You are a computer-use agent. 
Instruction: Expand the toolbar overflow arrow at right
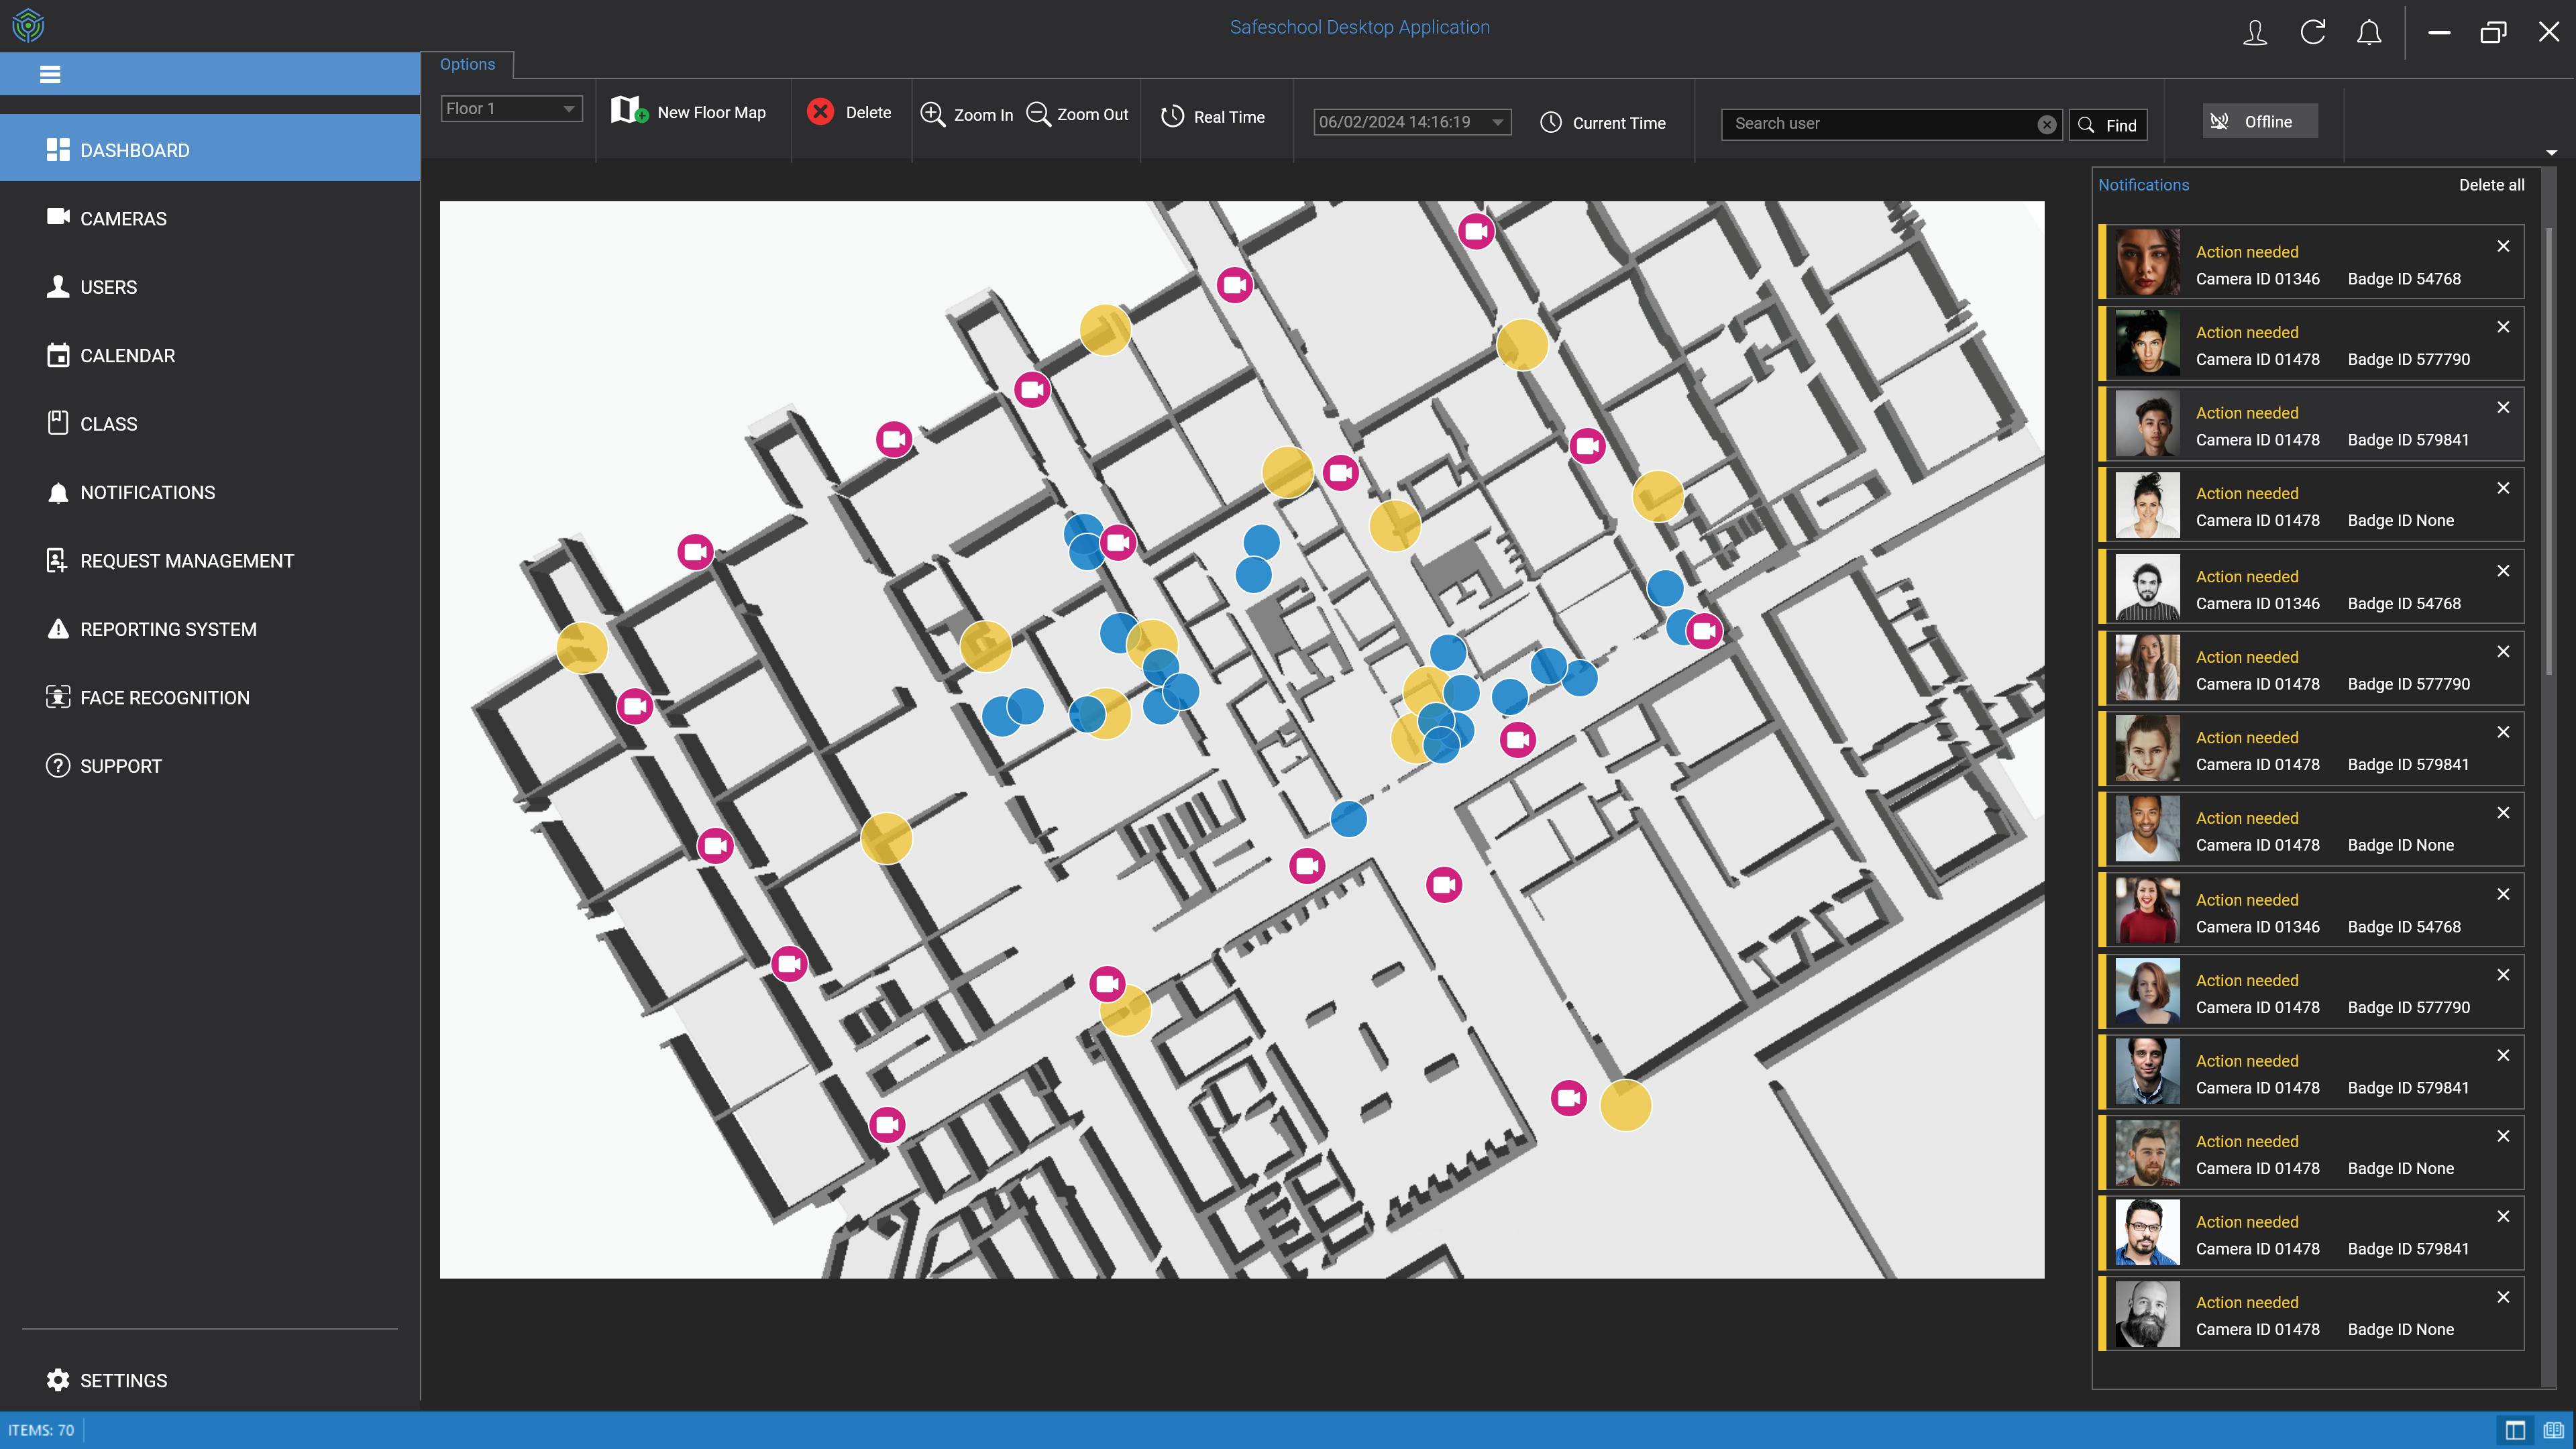[2551, 153]
